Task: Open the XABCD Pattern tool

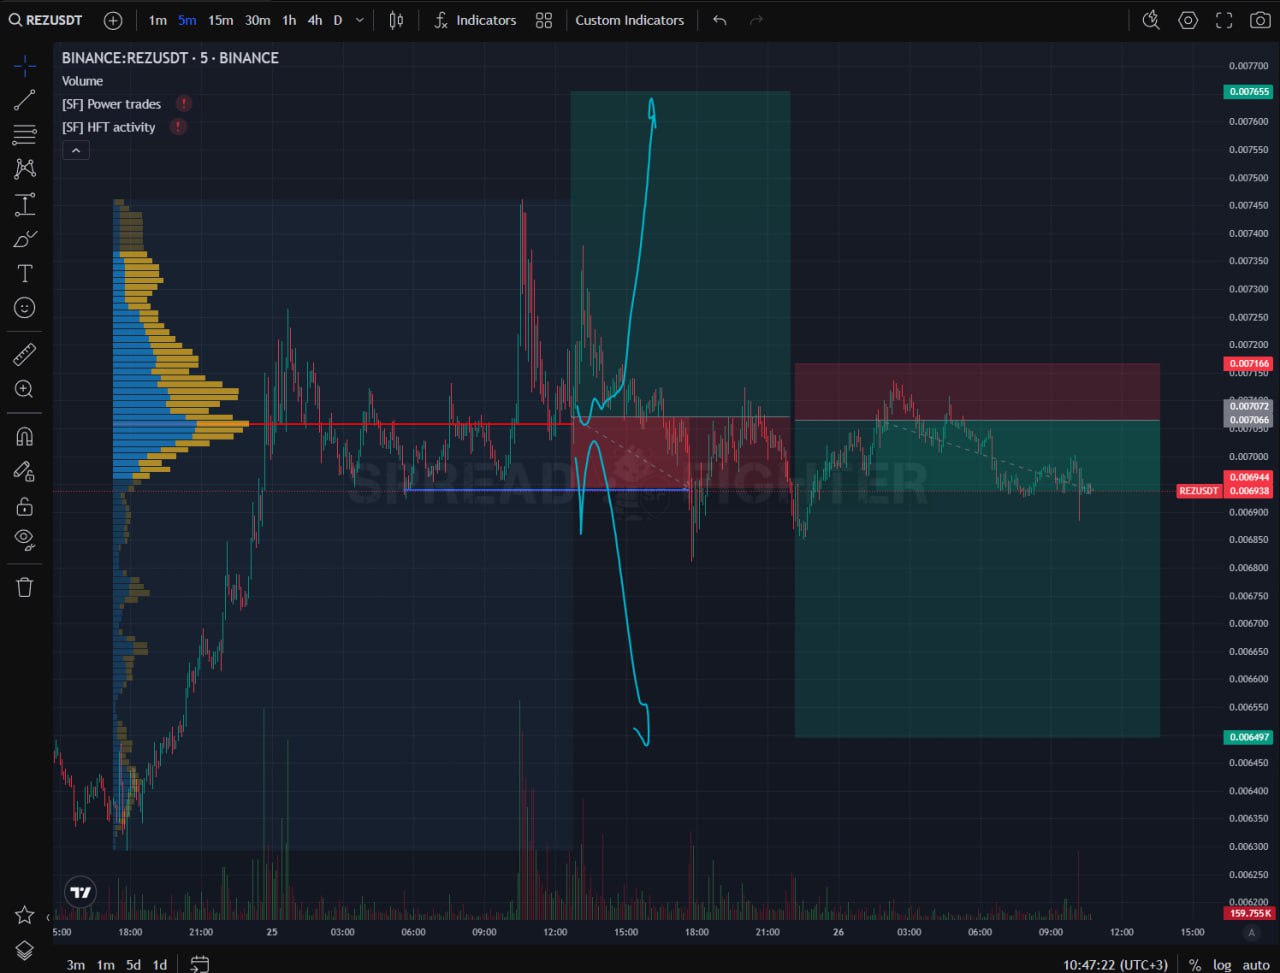Action: tap(24, 168)
